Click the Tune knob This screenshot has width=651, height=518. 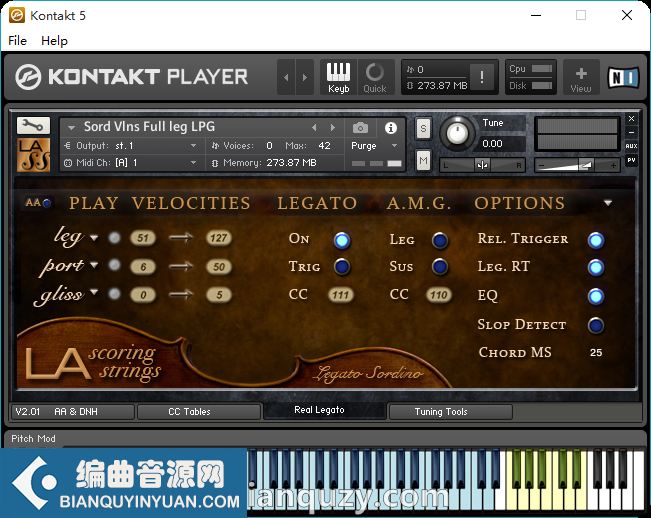click(457, 133)
